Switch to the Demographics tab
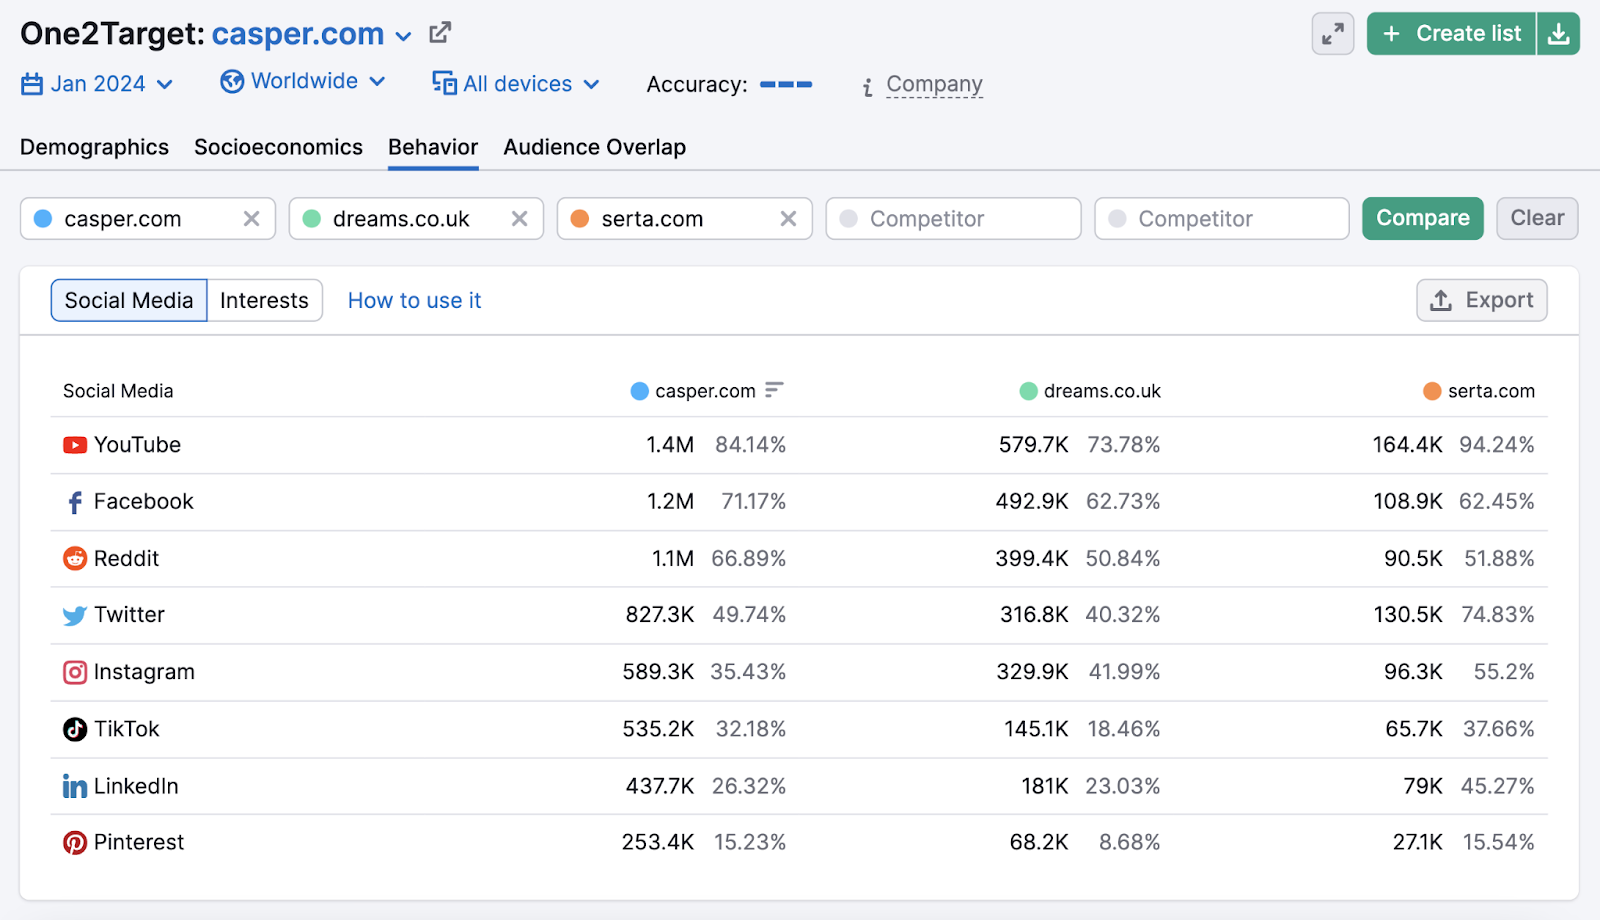This screenshot has height=920, width=1600. coord(93,147)
